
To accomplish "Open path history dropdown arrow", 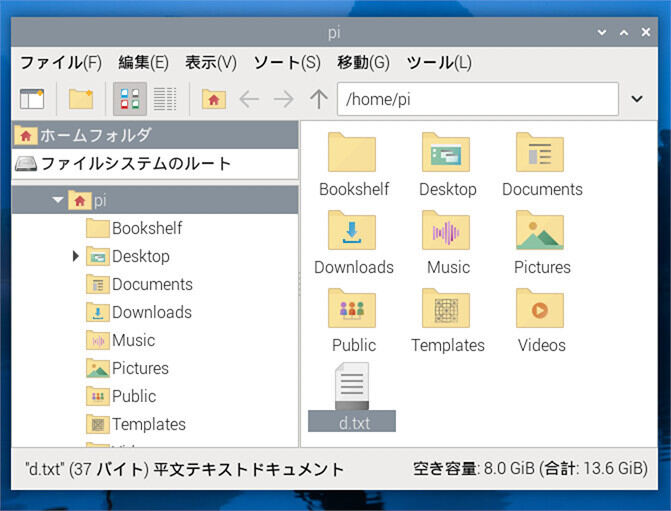I will pyautogui.click(x=637, y=99).
